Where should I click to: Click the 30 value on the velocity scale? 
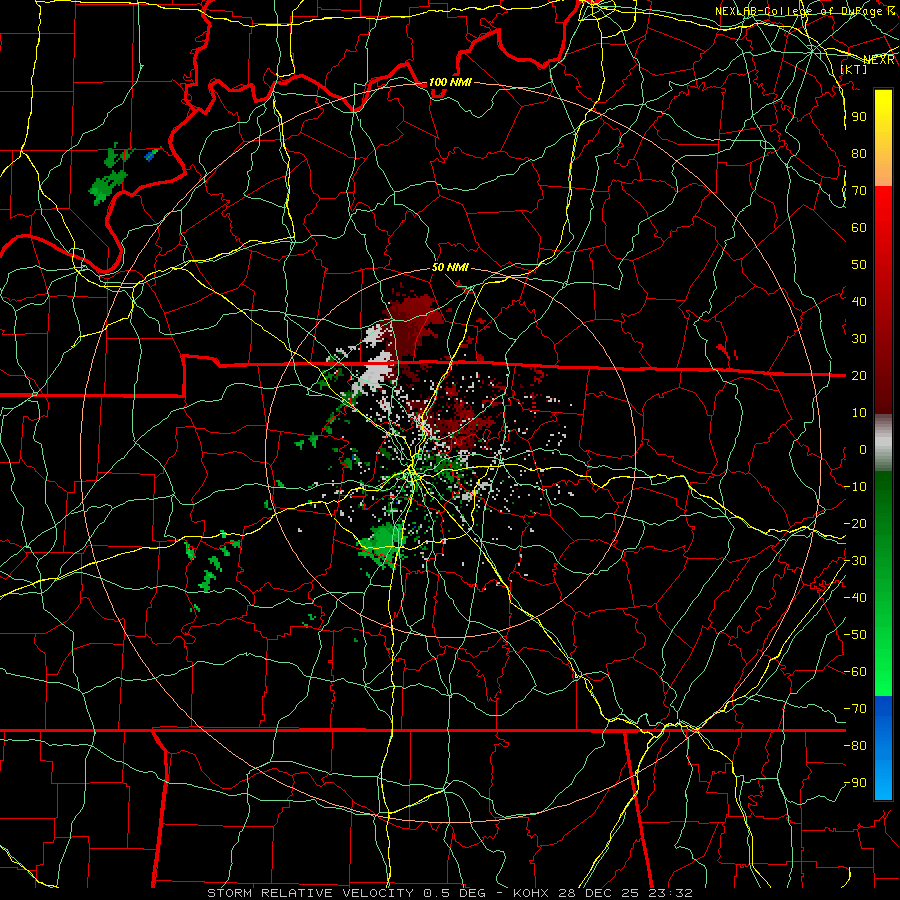(x=859, y=339)
